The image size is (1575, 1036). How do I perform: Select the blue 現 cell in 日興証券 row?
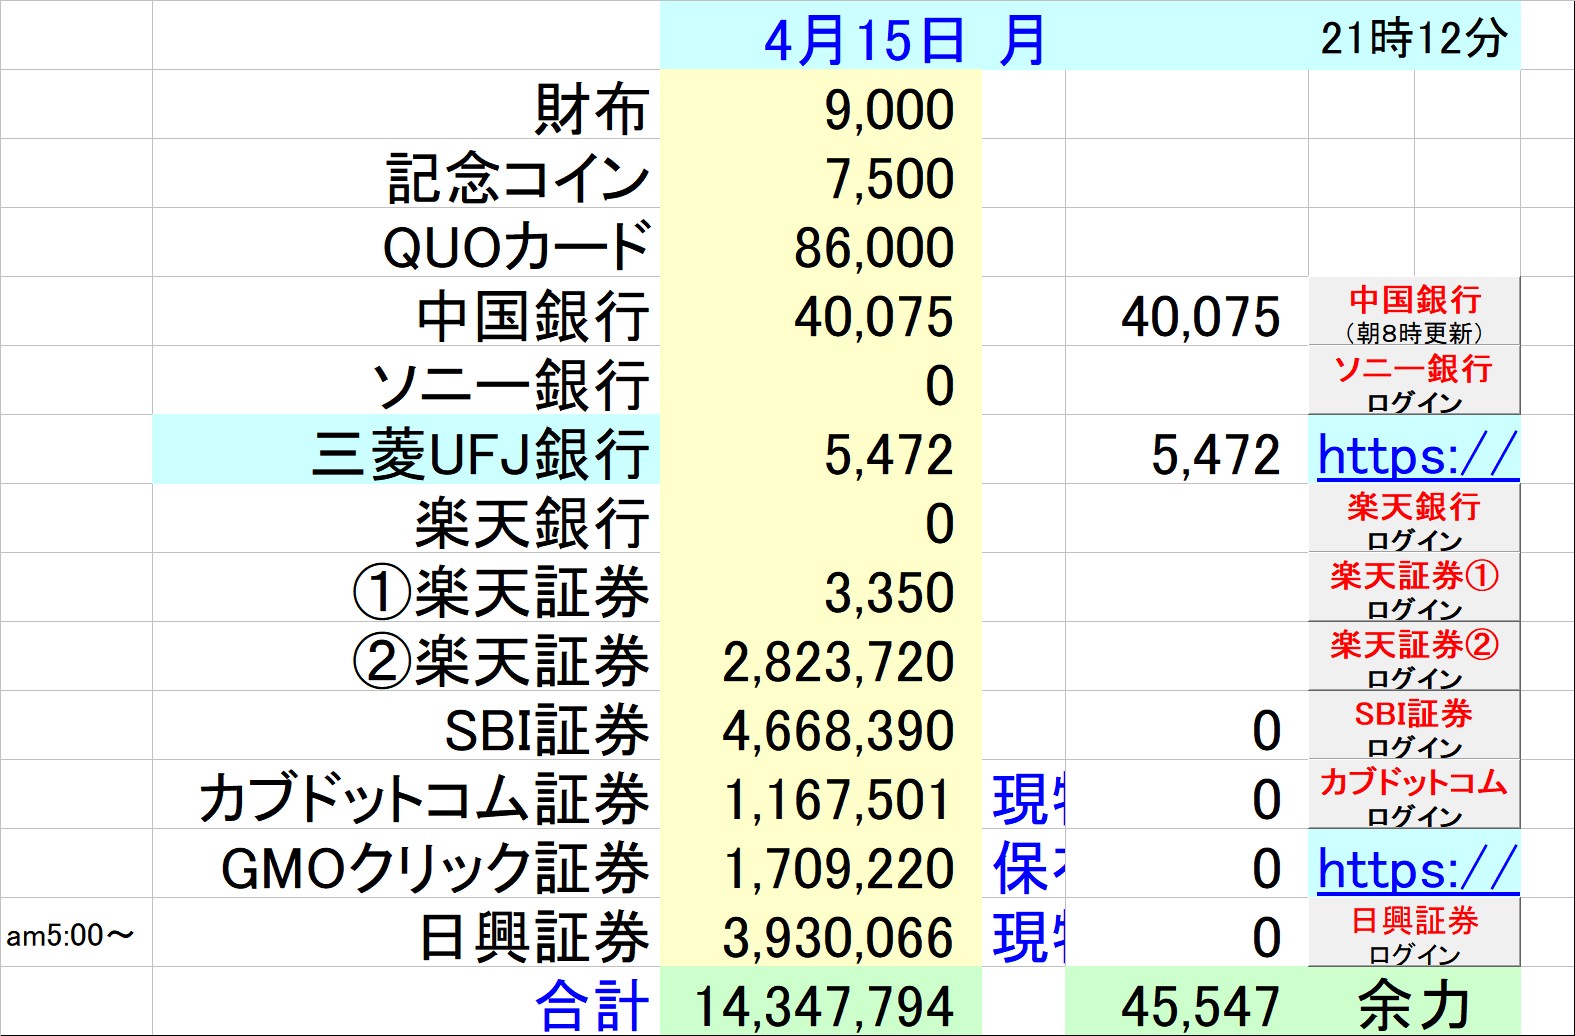[1024, 933]
